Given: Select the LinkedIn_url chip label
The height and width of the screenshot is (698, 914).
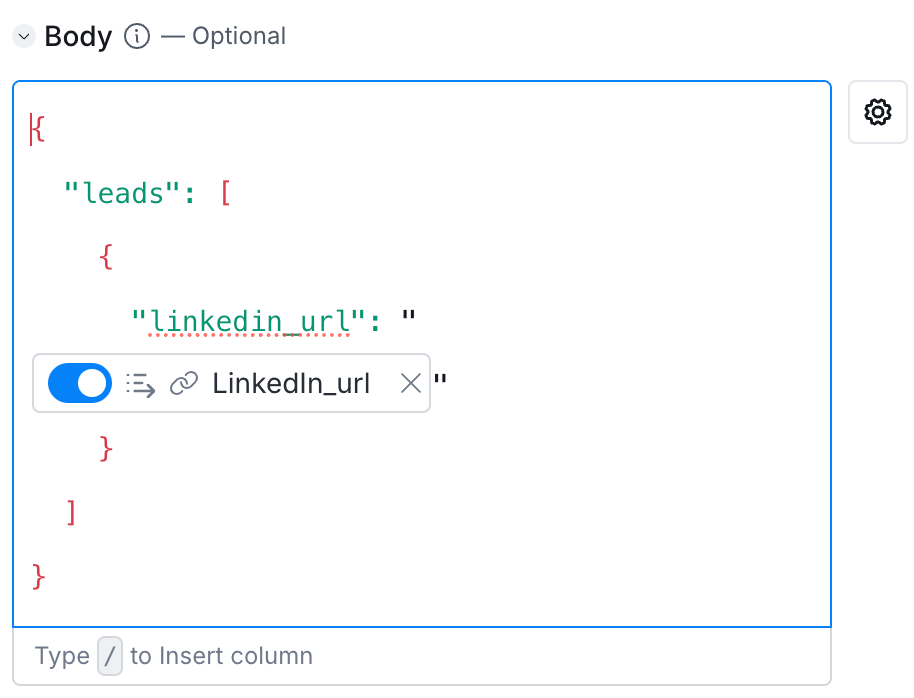Looking at the screenshot, I should pos(291,383).
